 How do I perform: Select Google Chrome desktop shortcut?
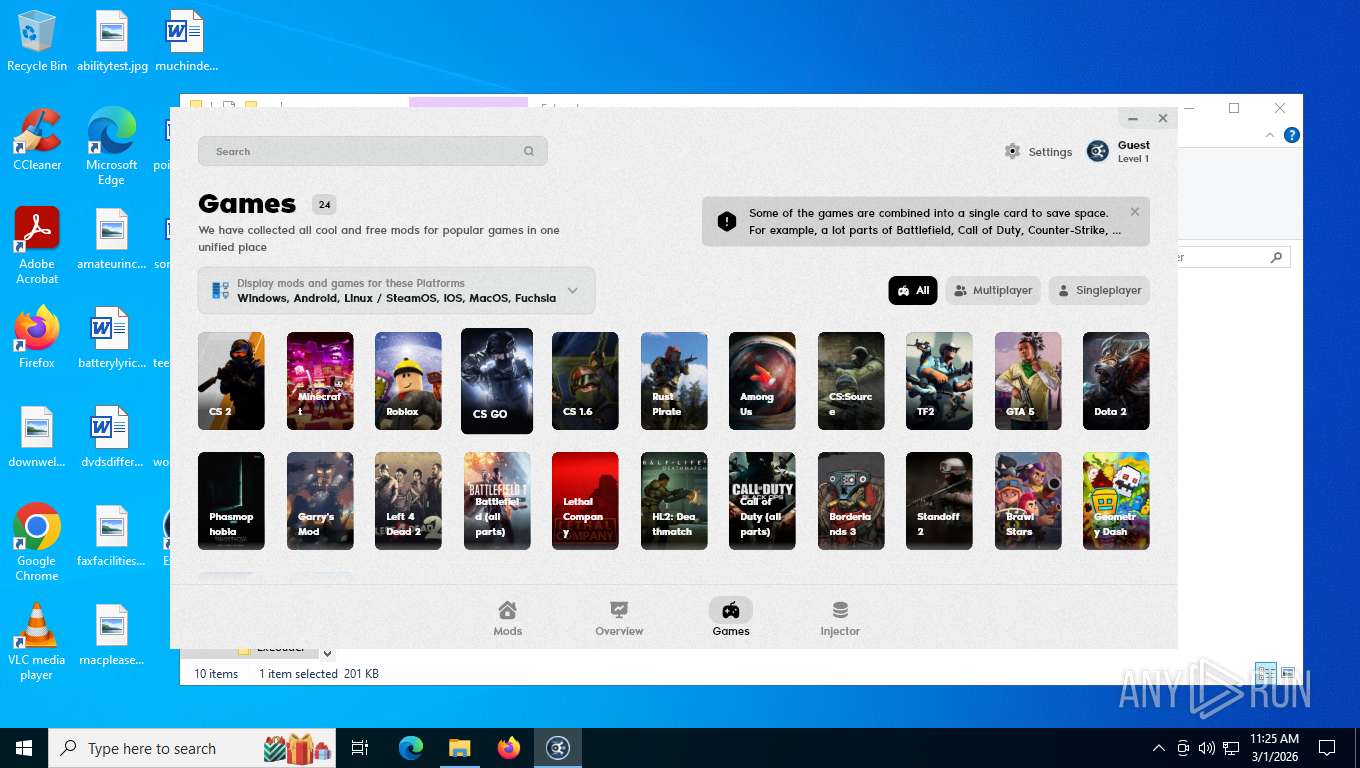[x=37, y=542]
